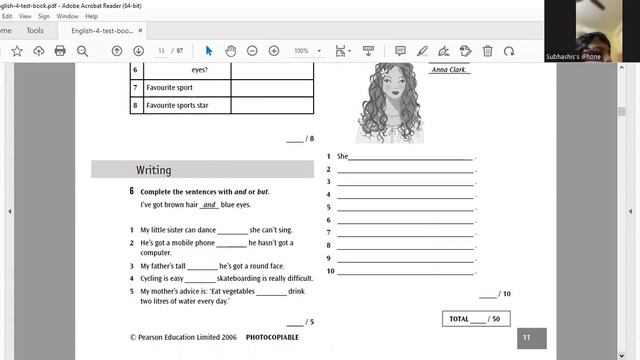Go to previous page arrow
Viewport: 640px width, 360px height.
pos(117,51)
